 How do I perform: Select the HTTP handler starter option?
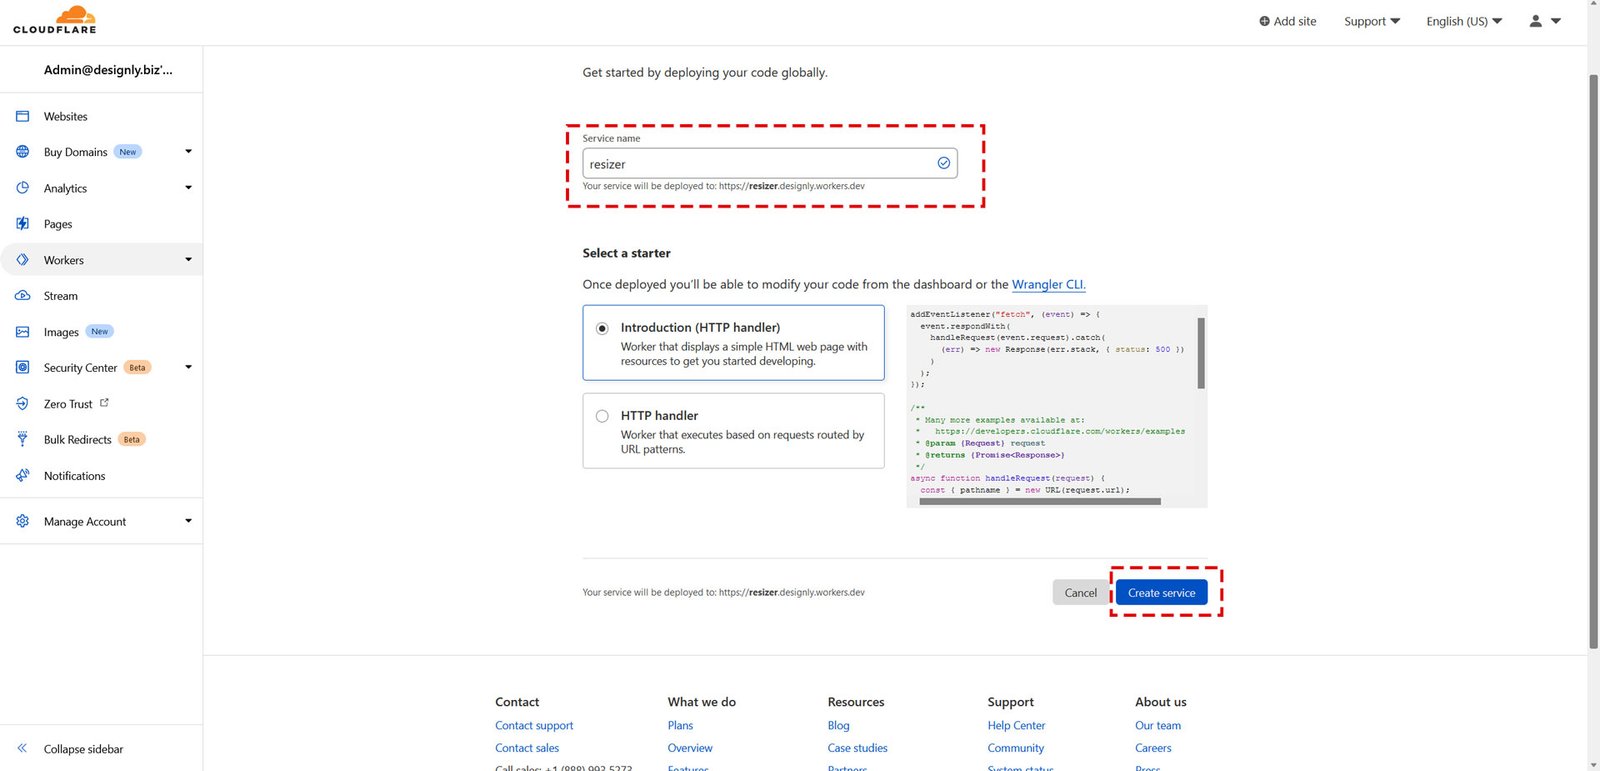(602, 416)
